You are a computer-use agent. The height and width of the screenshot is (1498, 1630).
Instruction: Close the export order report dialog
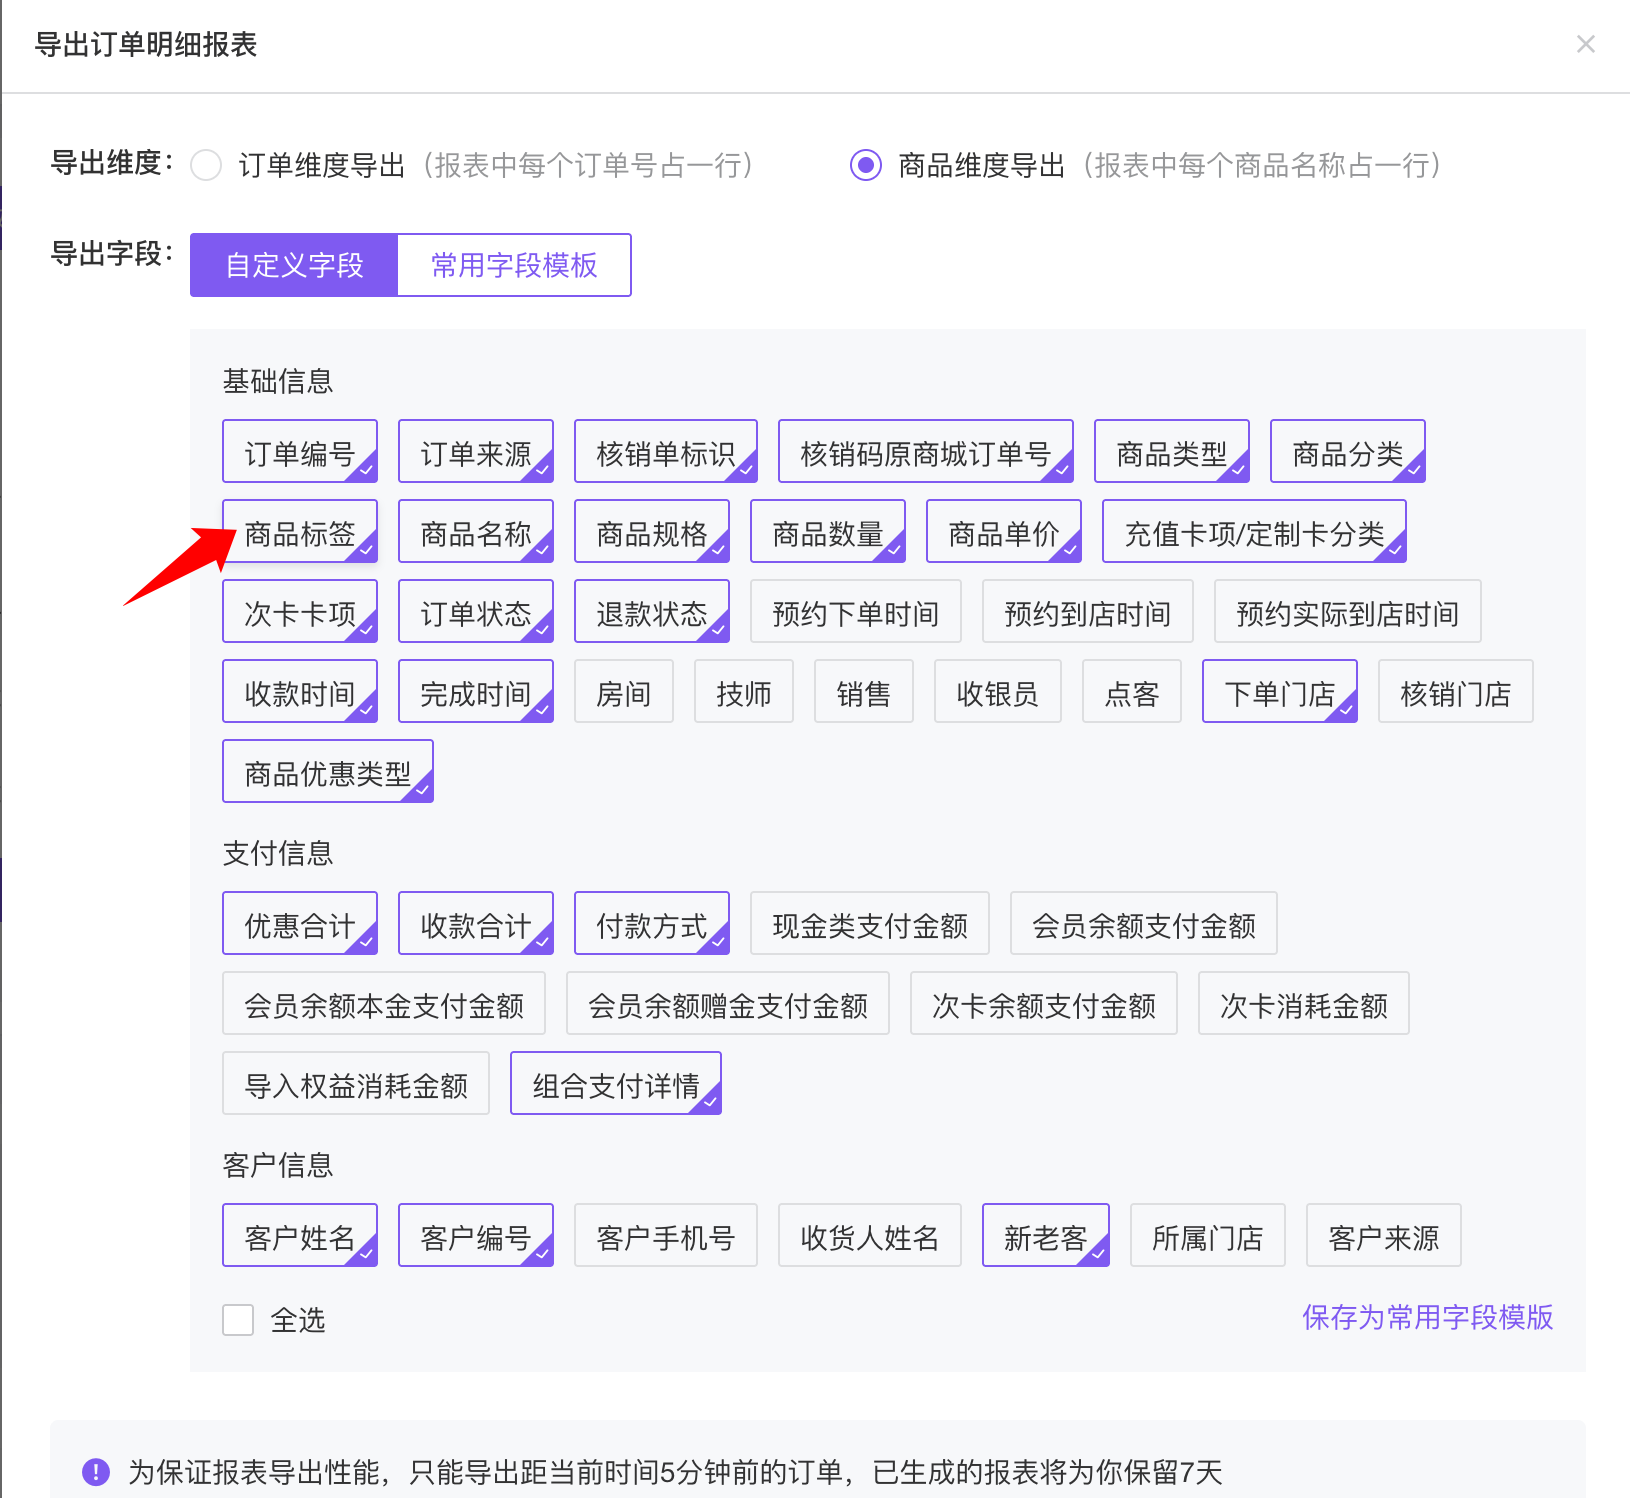click(1585, 44)
